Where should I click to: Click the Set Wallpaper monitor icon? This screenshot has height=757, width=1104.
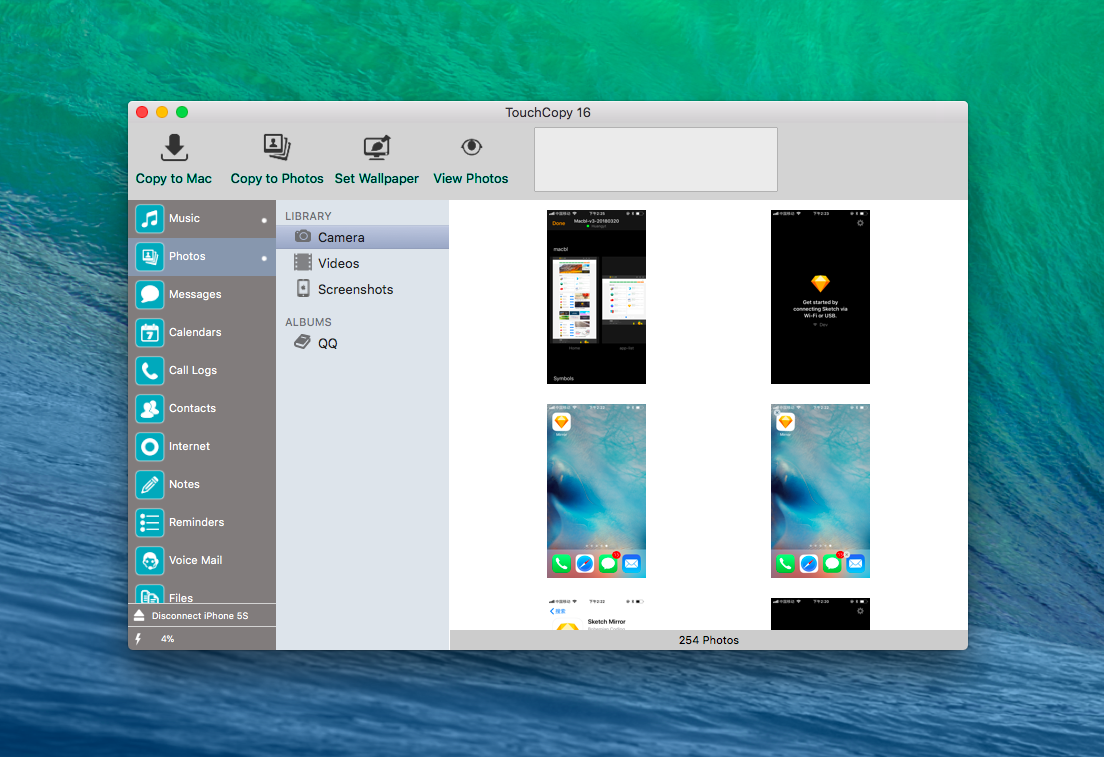point(377,147)
